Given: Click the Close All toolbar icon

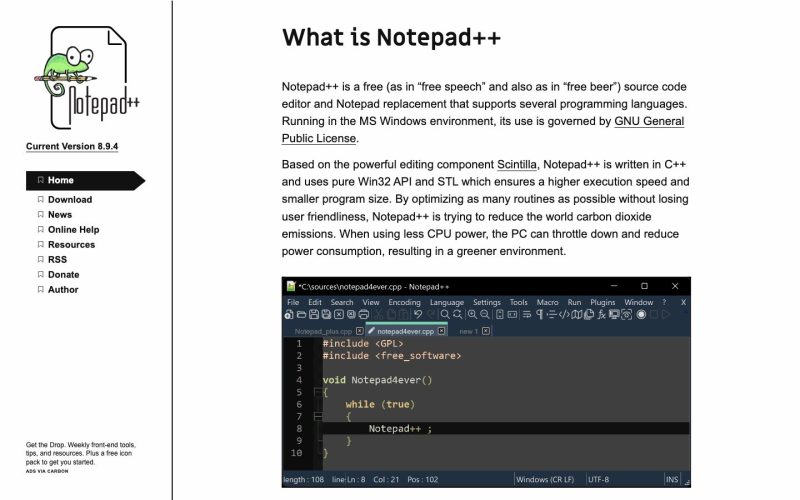Looking at the screenshot, I should pos(351,314).
